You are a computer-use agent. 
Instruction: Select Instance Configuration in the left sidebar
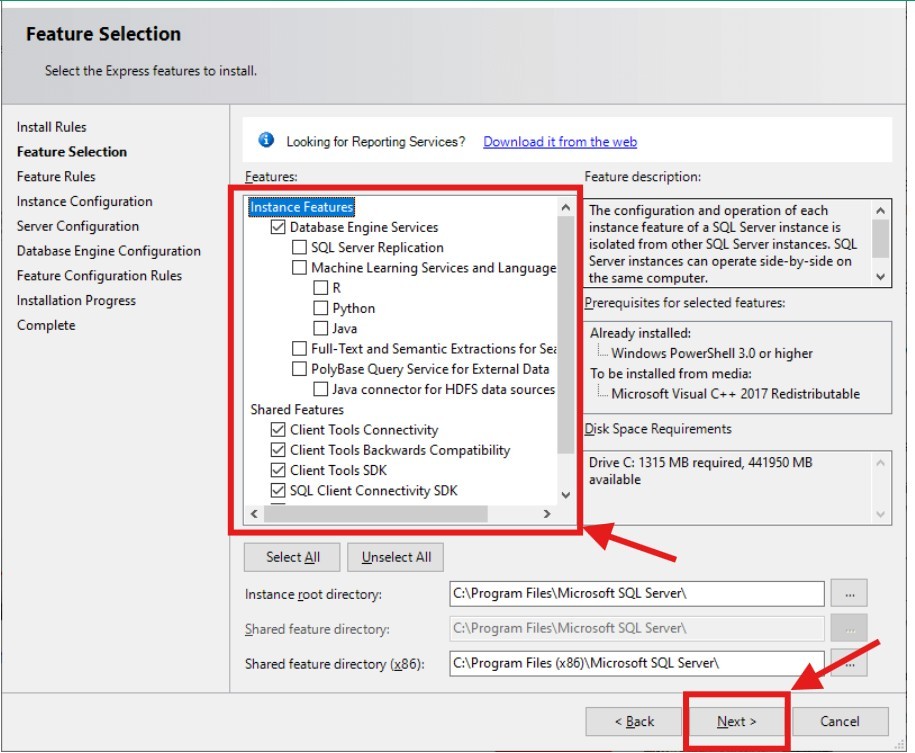(84, 201)
